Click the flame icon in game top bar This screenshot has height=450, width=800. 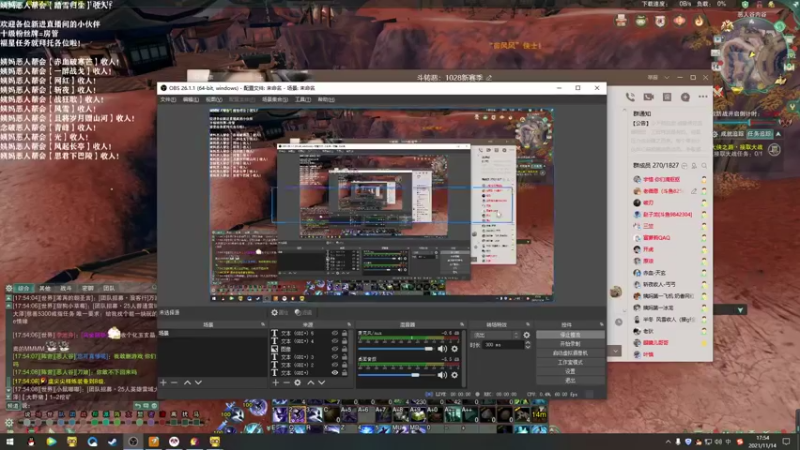[x=699, y=21]
